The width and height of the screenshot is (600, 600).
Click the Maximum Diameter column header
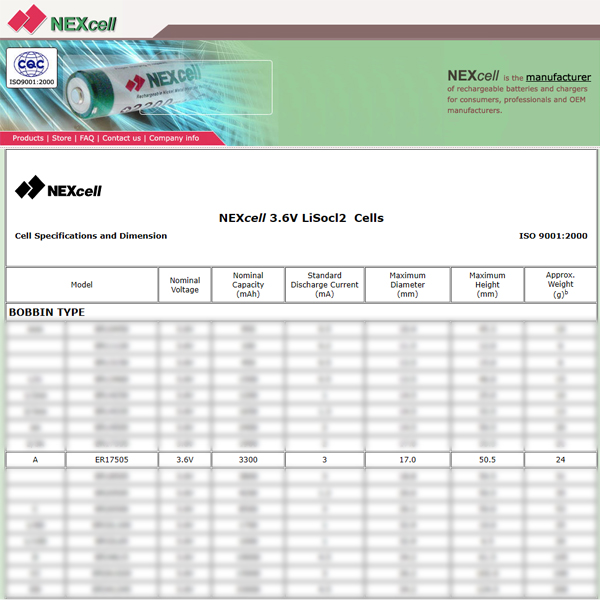407,285
